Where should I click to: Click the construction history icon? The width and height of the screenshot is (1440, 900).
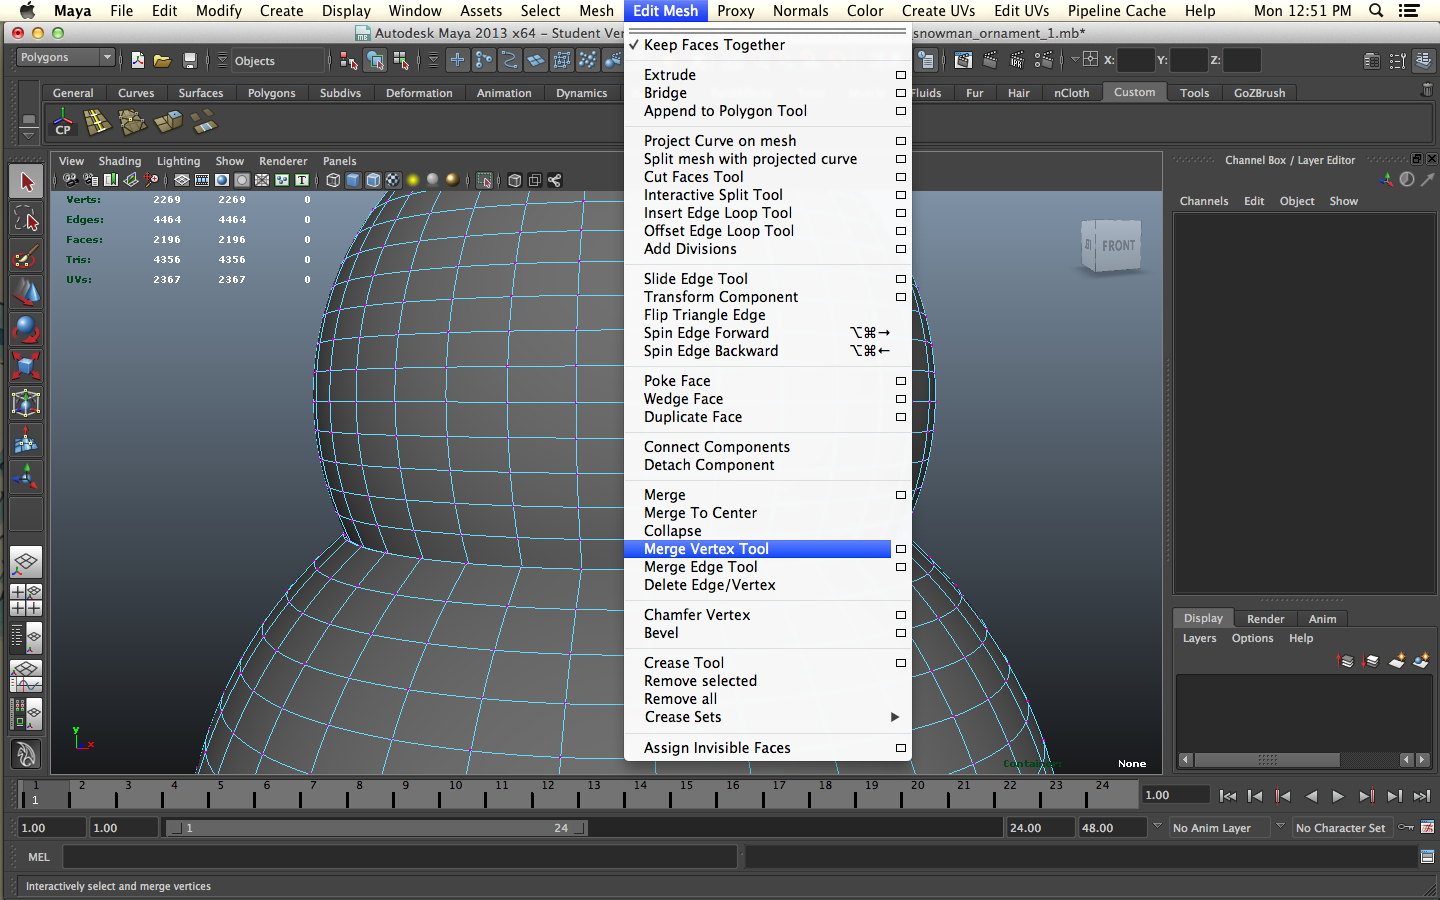pyautogui.click(x=927, y=61)
